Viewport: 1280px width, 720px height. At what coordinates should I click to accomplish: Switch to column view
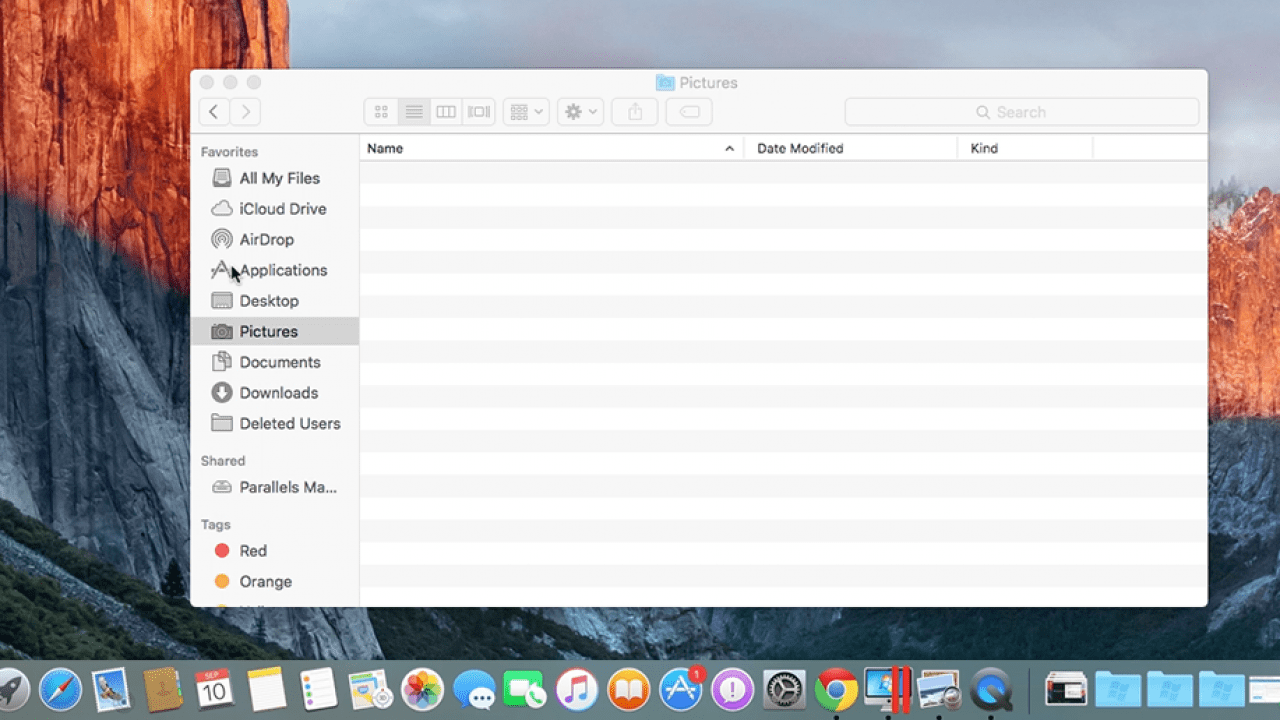446,112
